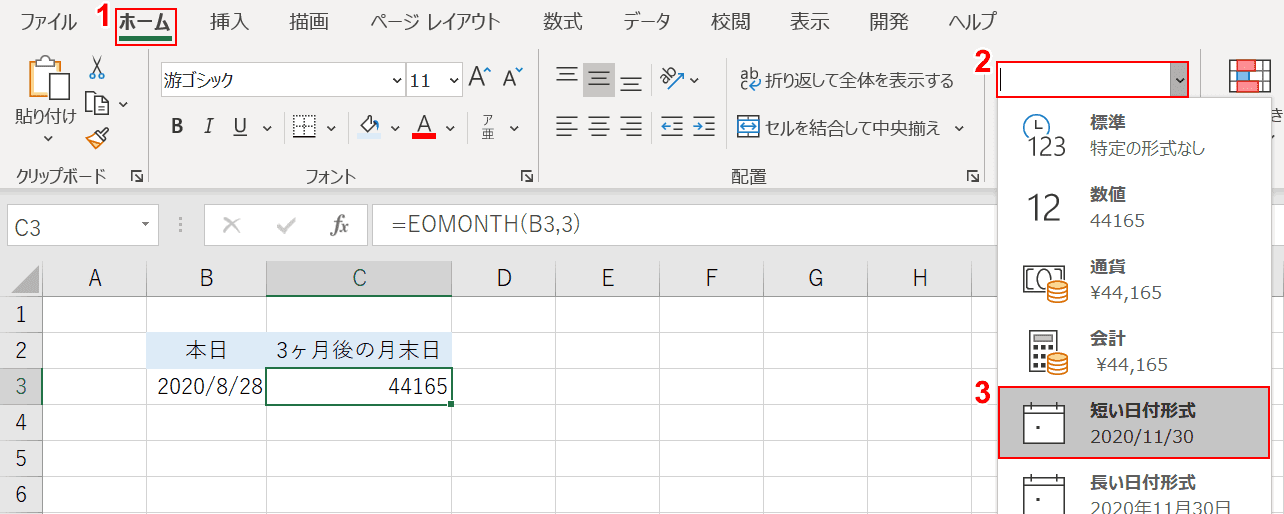Open font group dialog launcher
This screenshot has height=514, width=1284.
pyautogui.click(x=527, y=177)
